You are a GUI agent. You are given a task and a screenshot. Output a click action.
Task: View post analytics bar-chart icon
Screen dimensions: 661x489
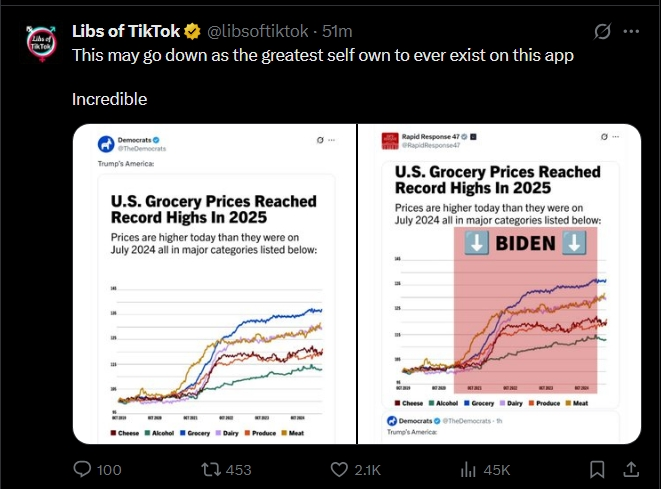466,469
